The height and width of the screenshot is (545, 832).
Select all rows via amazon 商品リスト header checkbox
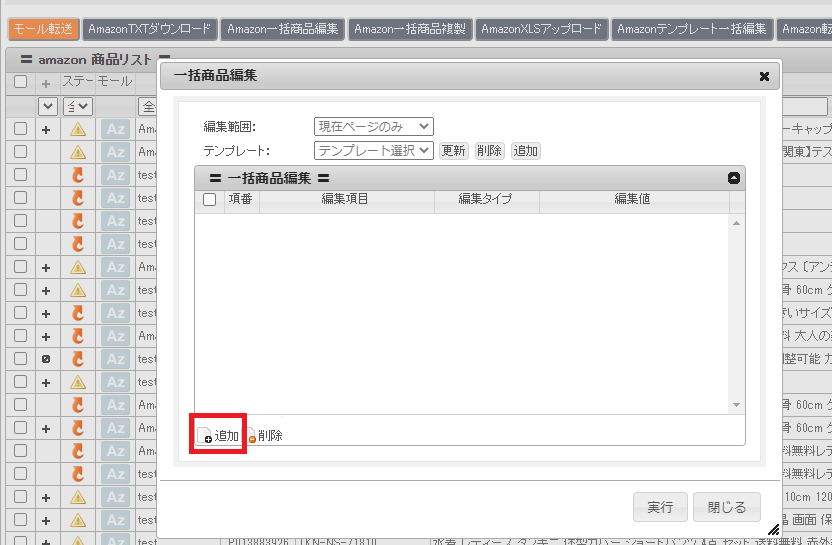pos(21,82)
